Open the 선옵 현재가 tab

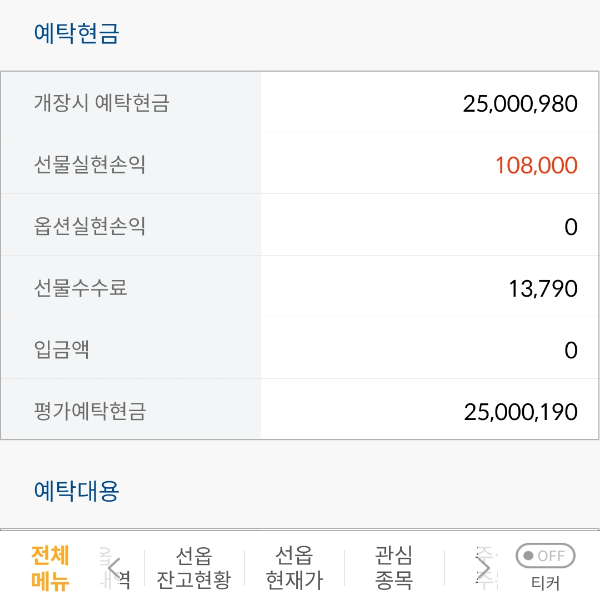click(x=294, y=568)
